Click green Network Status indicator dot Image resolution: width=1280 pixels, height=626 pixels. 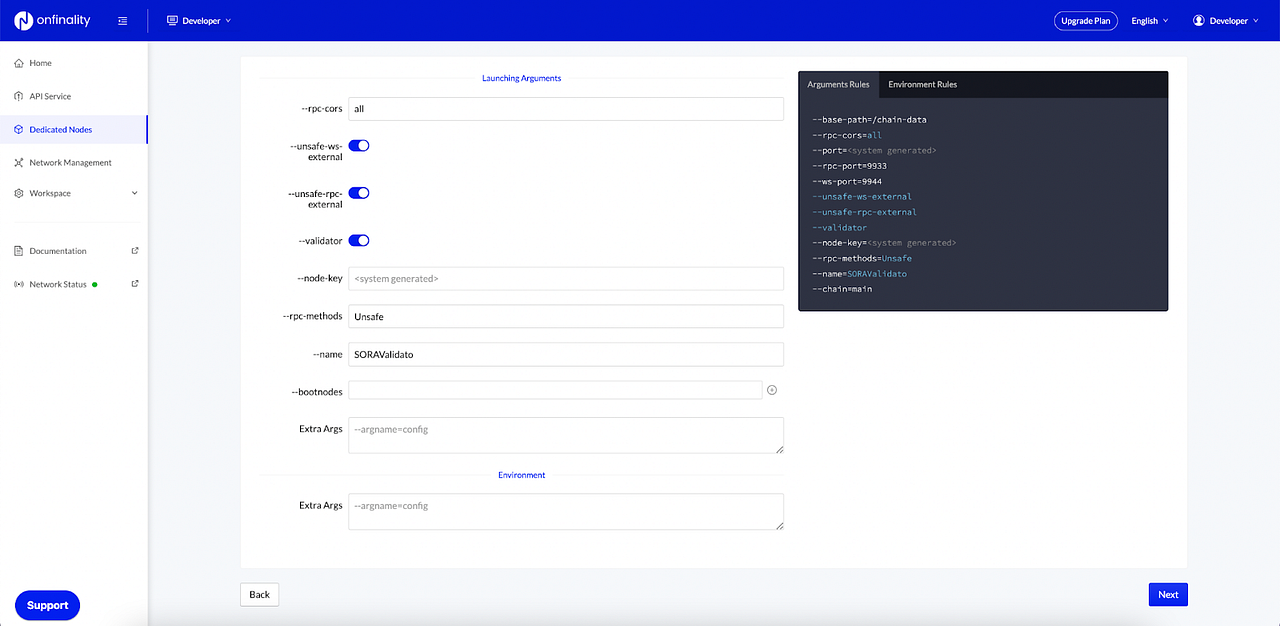tap(95, 284)
